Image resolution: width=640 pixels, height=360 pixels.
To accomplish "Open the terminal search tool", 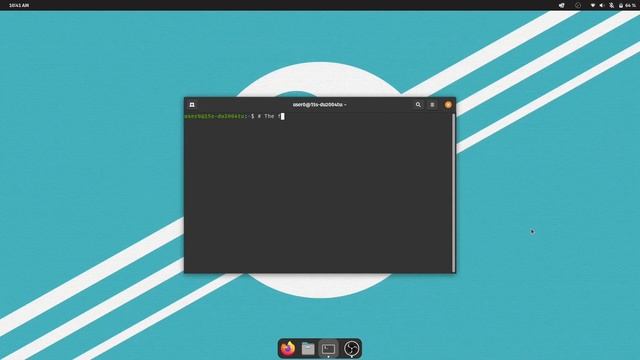I will (418, 105).
